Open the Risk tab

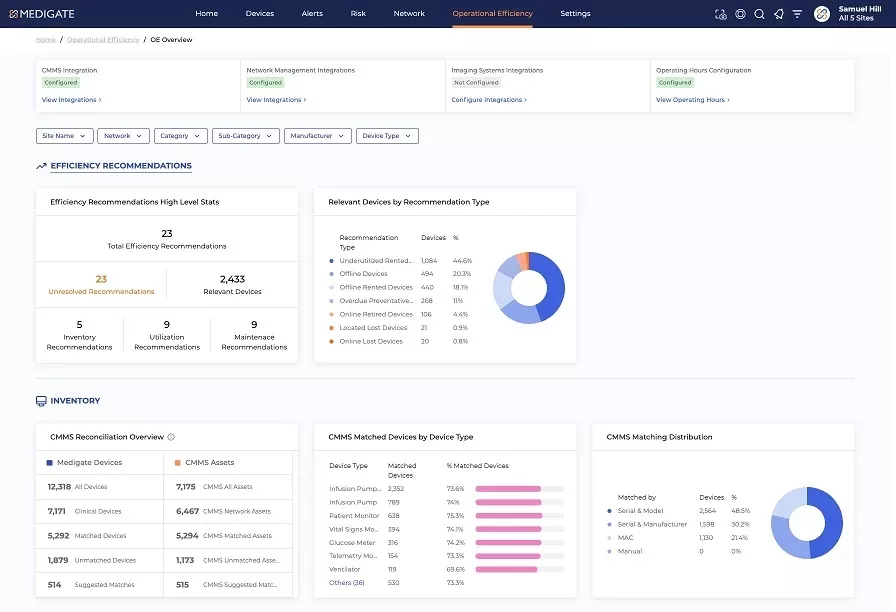pyautogui.click(x=358, y=13)
